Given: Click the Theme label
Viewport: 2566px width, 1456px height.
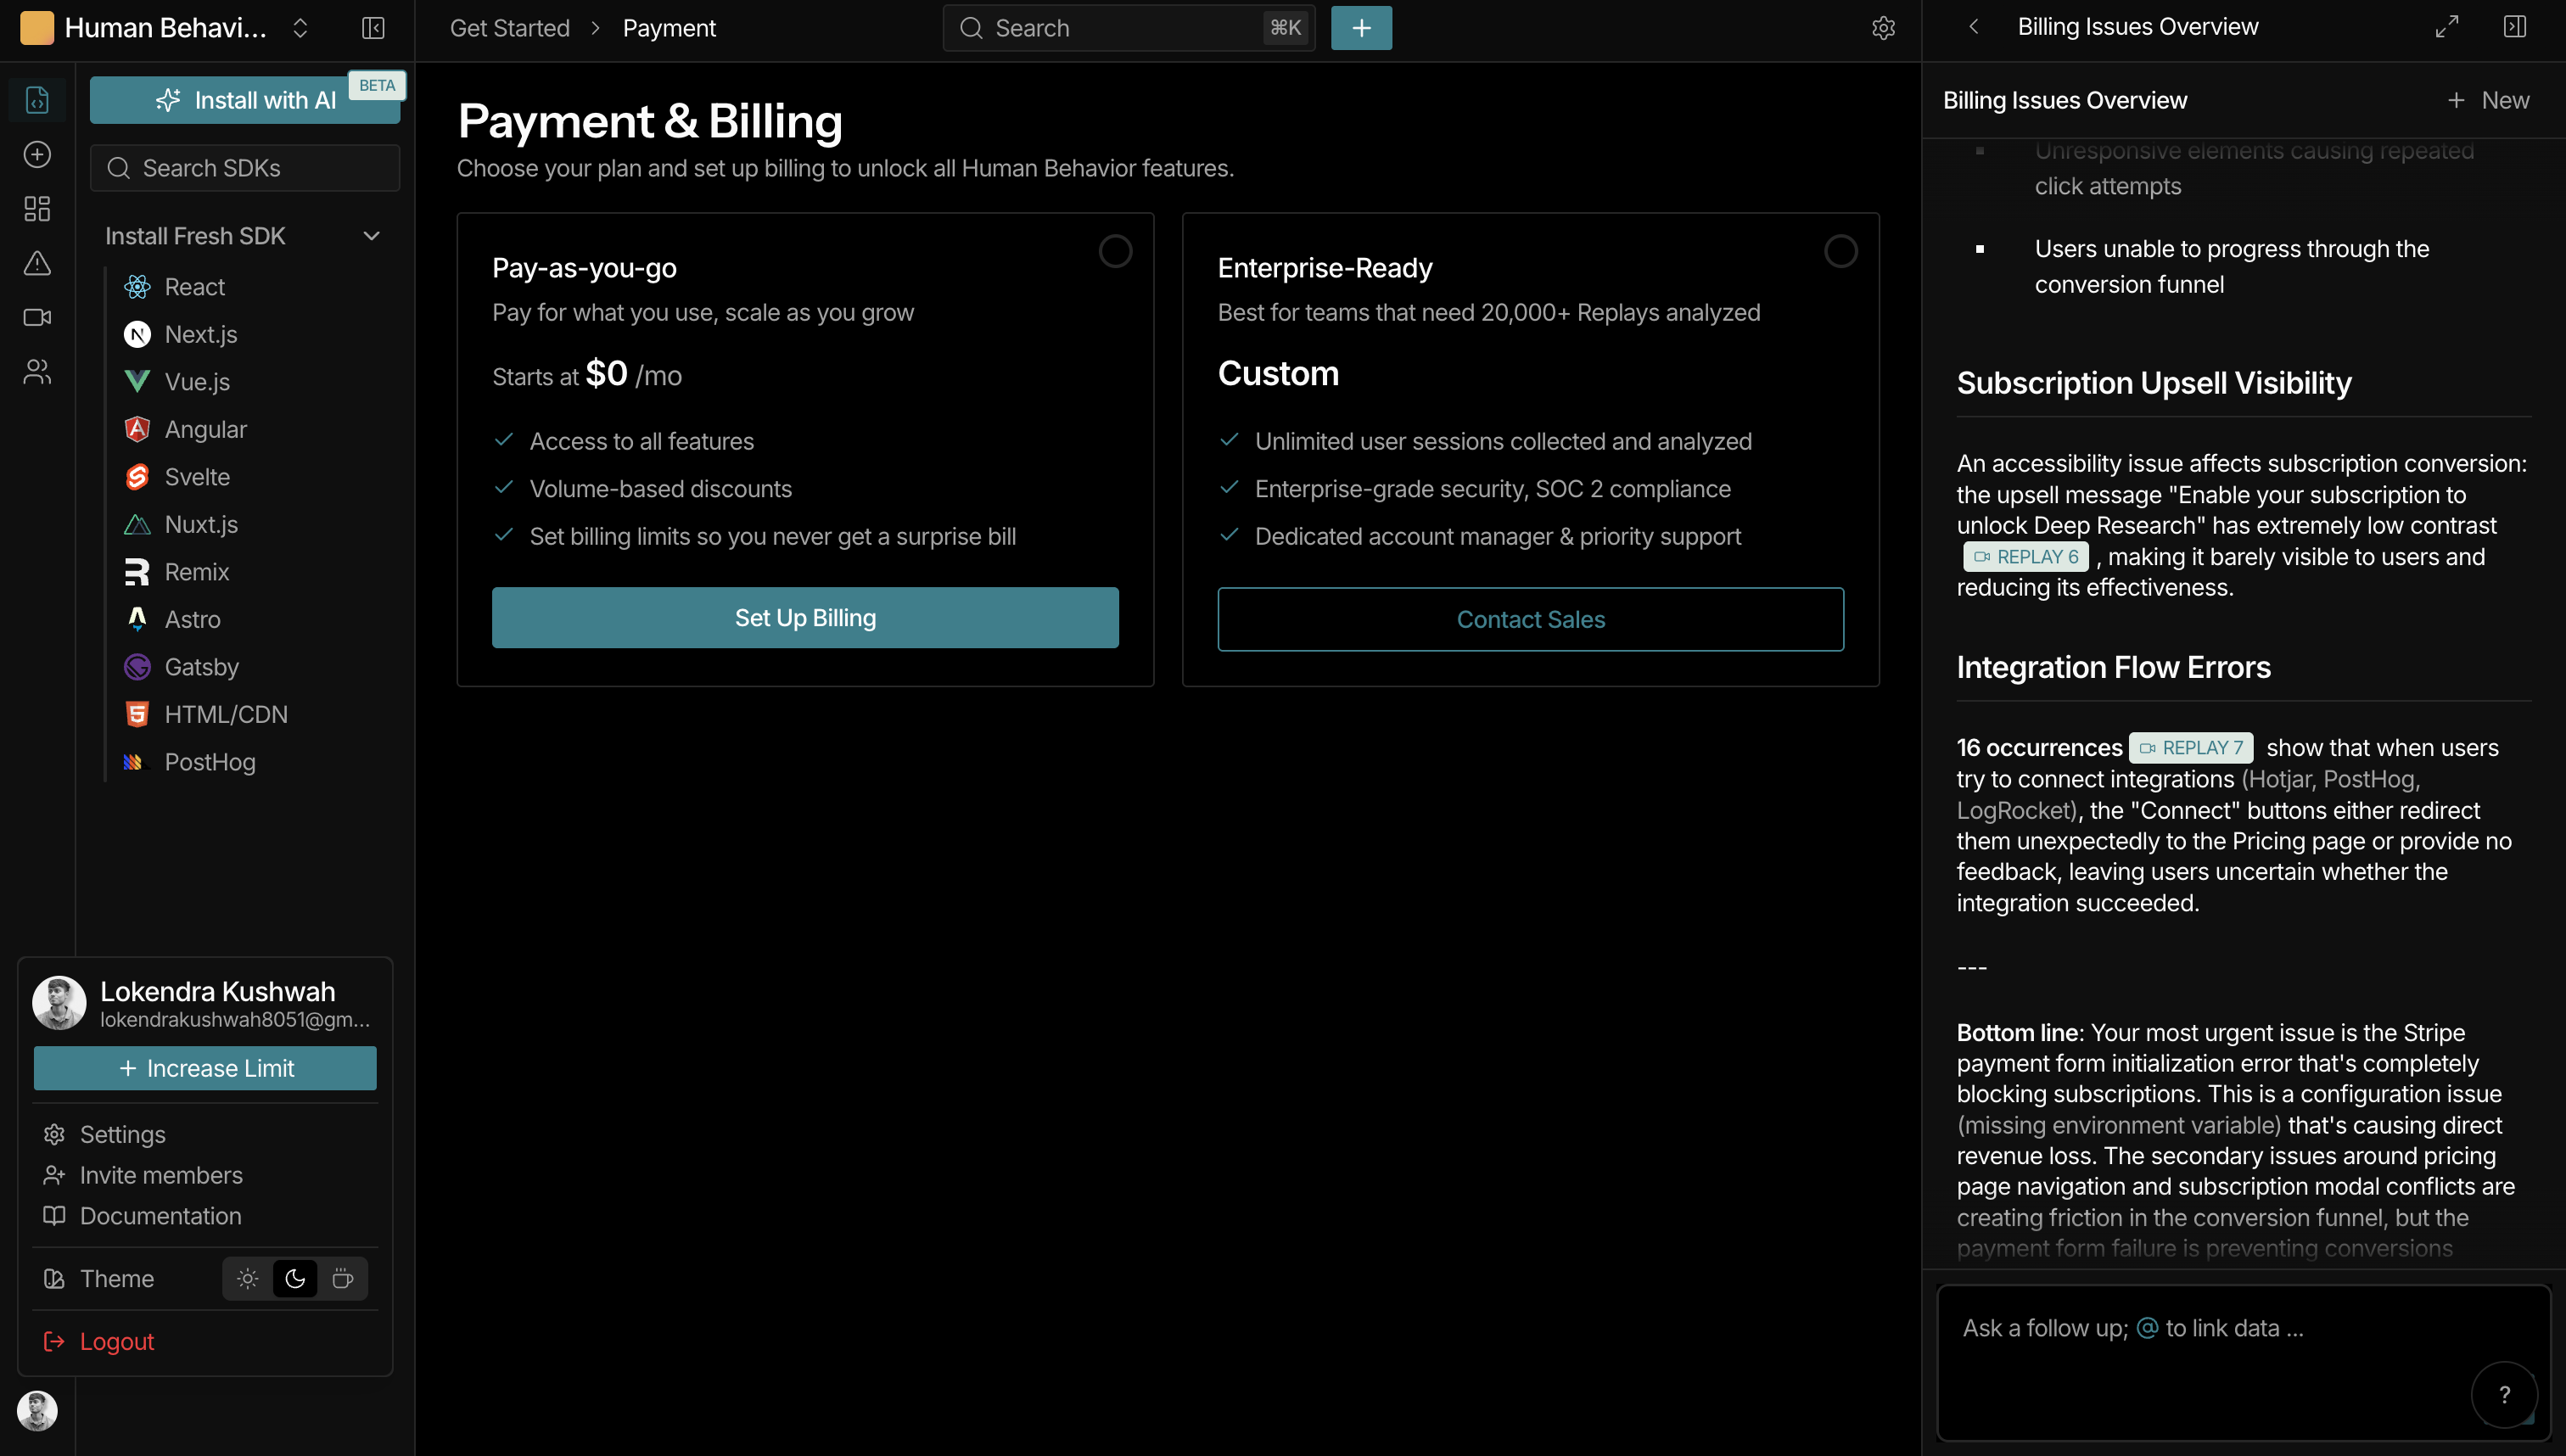Looking at the screenshot, I should [117, 1279].
